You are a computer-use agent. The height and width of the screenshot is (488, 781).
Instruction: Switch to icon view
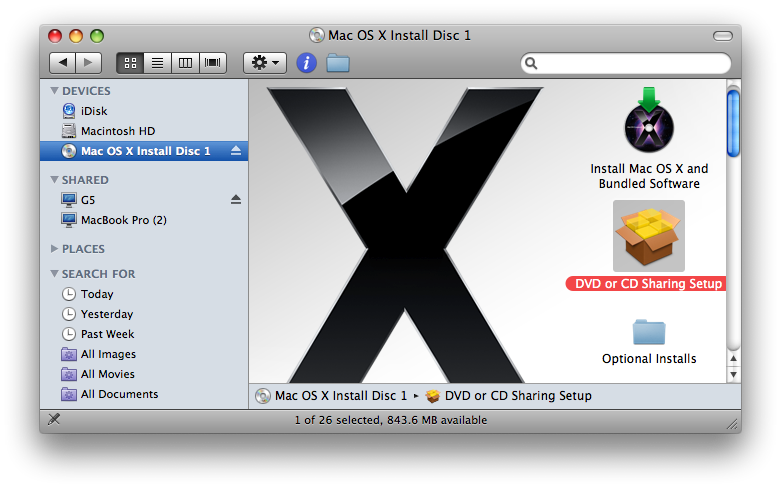pyautogui.click(x=130, y=63)
